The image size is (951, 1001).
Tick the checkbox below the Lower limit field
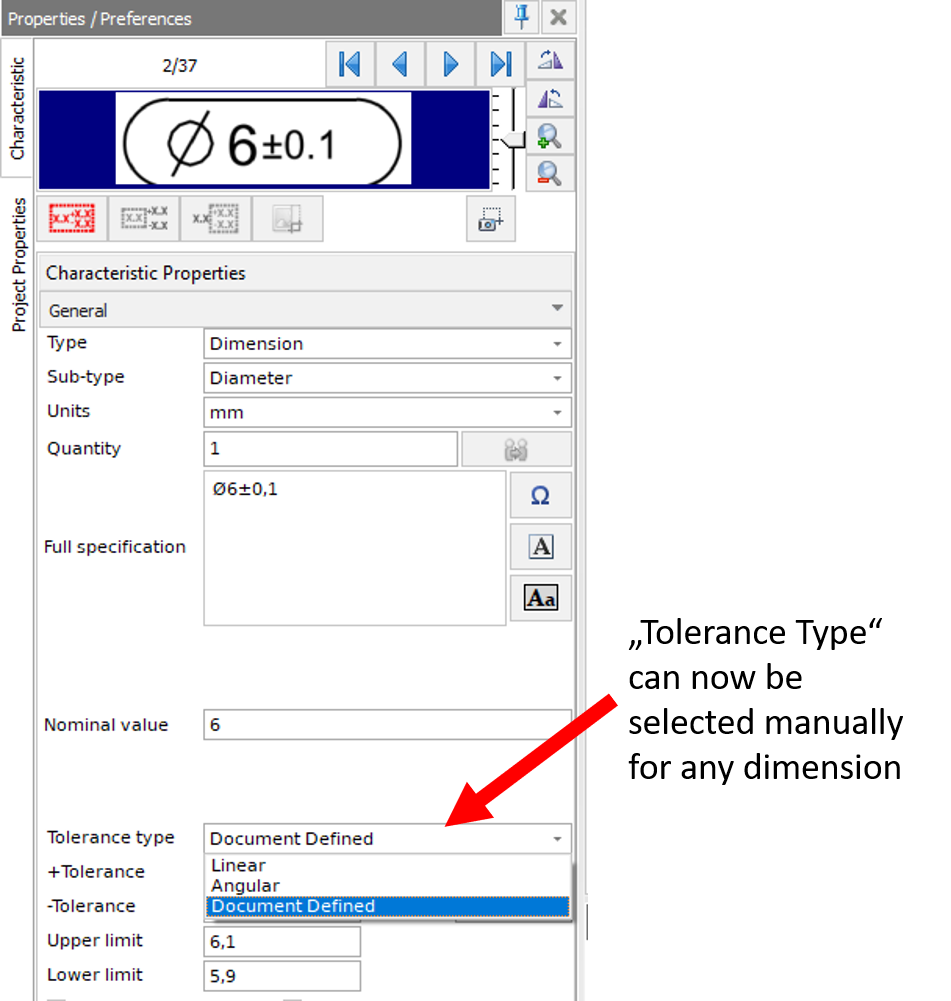[x=58, y=997]
